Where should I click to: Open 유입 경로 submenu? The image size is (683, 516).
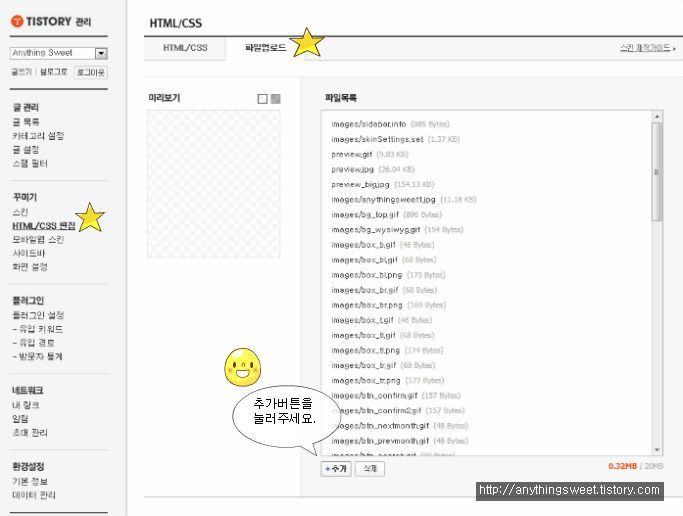point(34,343)
